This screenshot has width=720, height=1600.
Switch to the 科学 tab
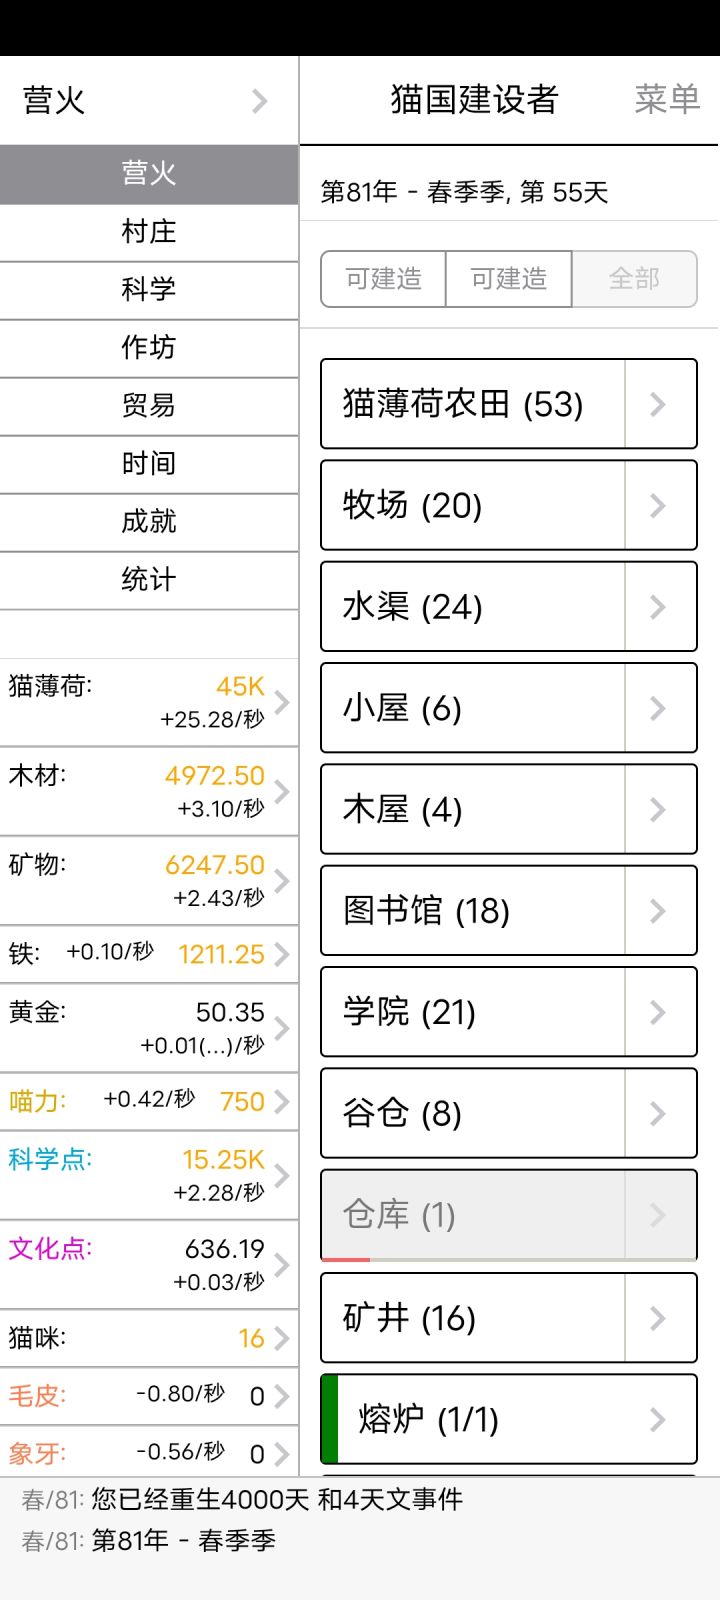coord(149,290)
